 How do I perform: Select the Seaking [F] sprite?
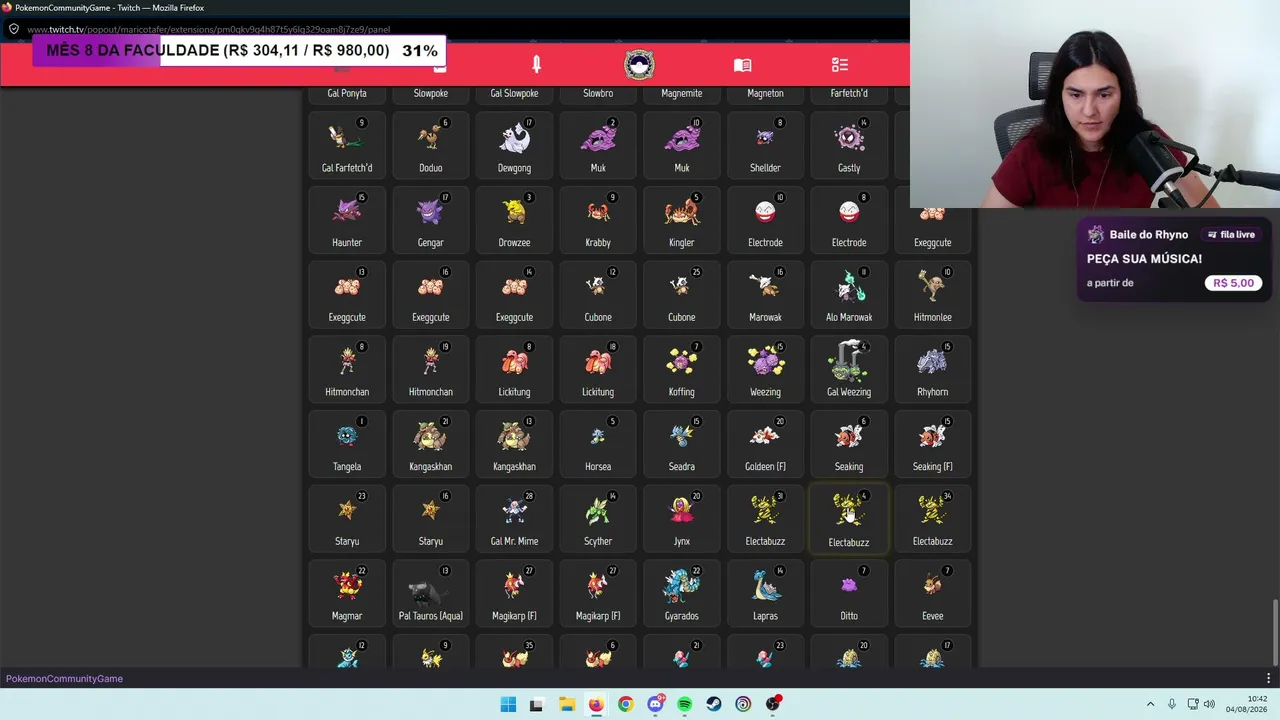[932, 436]
